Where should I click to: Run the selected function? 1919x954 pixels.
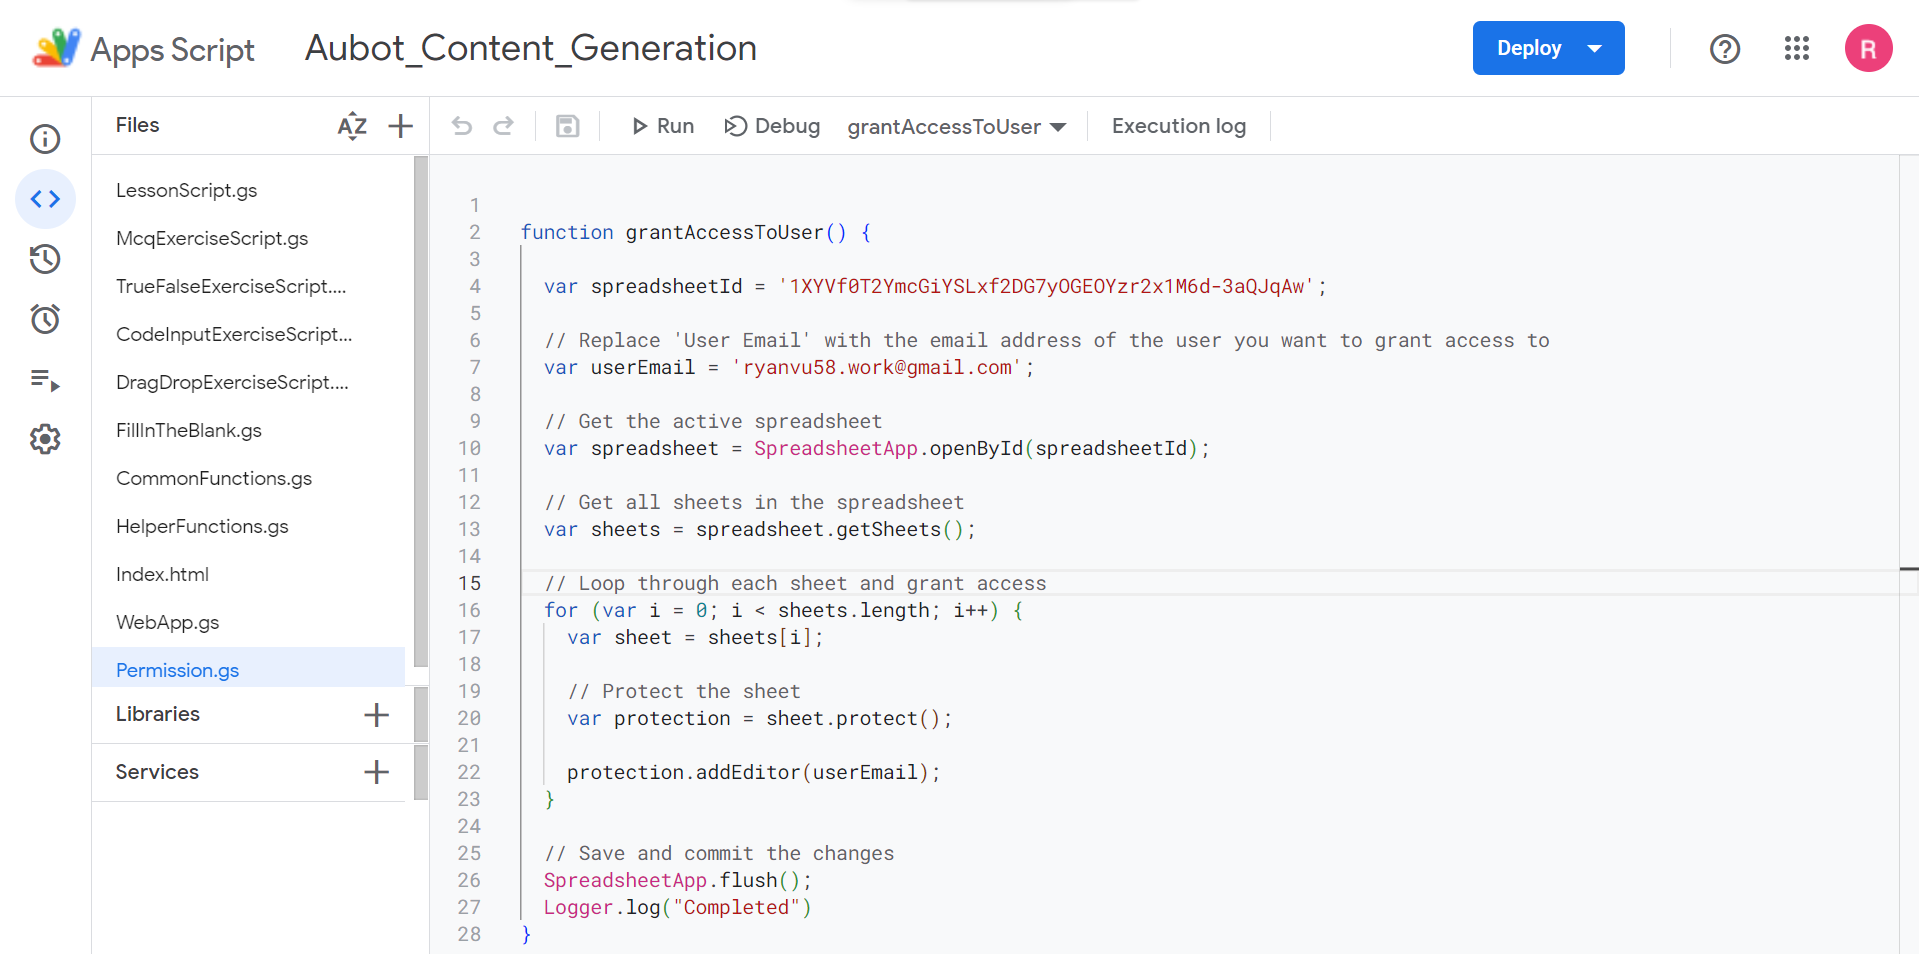pos(662,126)
